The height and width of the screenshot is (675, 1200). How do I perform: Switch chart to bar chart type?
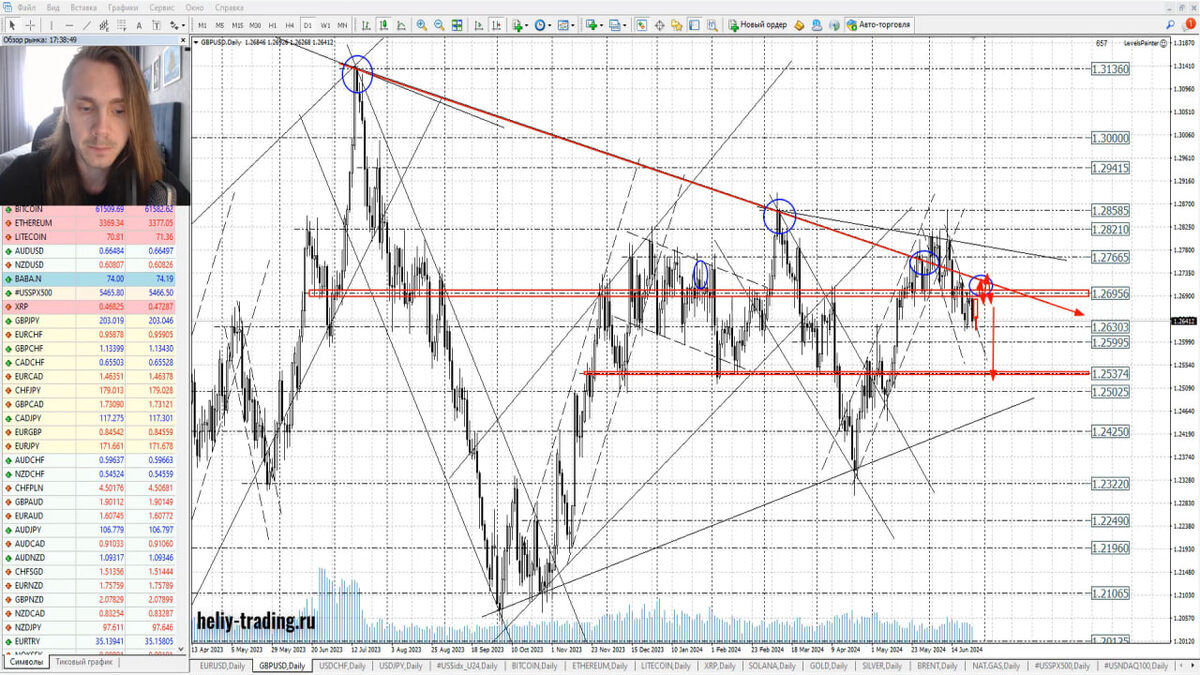click(366, 24)
